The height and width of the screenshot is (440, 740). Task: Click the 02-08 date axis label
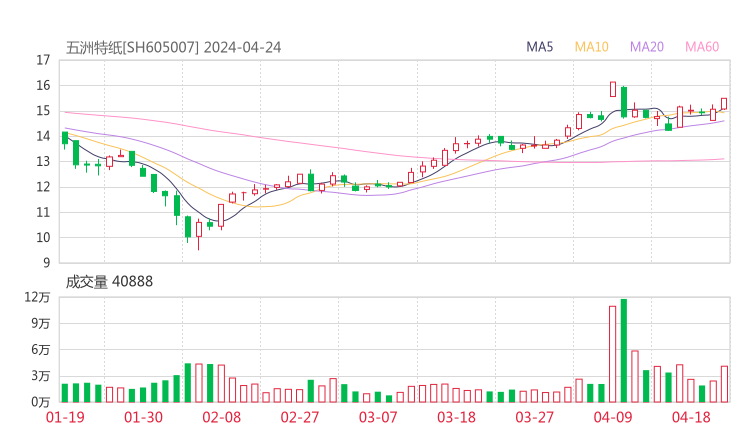[221, 417]
